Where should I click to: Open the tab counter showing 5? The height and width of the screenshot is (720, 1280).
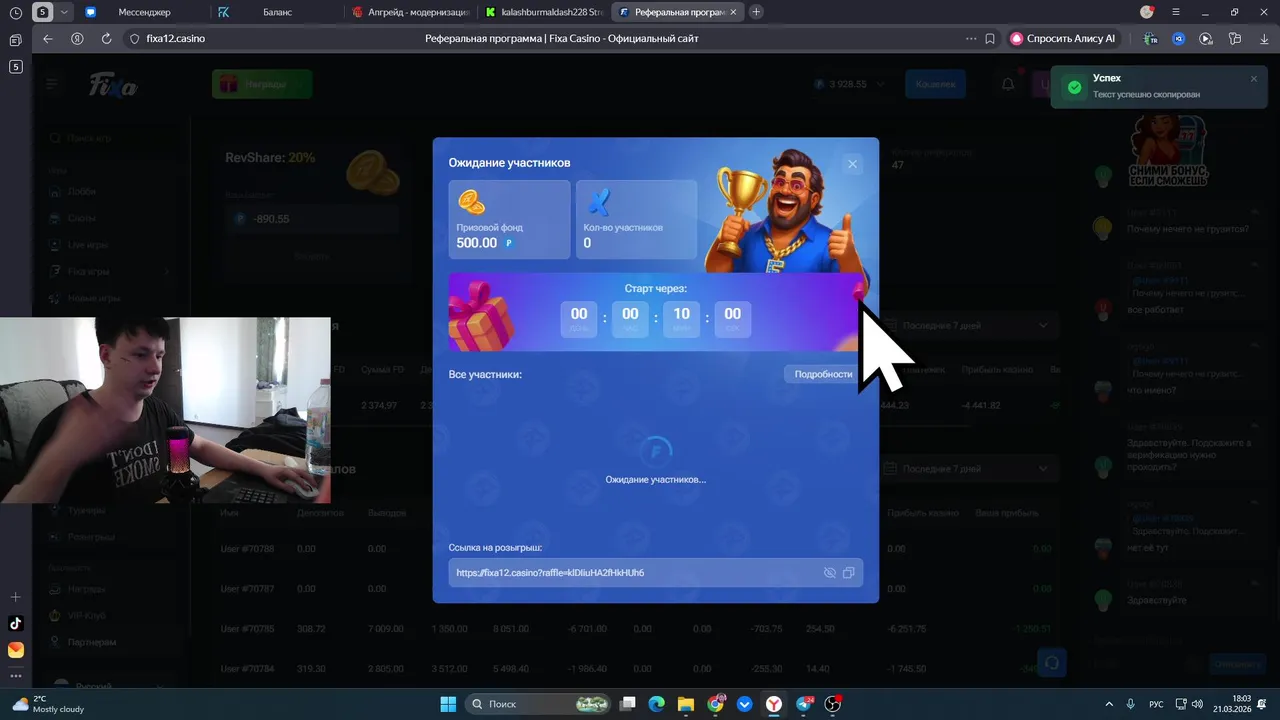(15, 67)
